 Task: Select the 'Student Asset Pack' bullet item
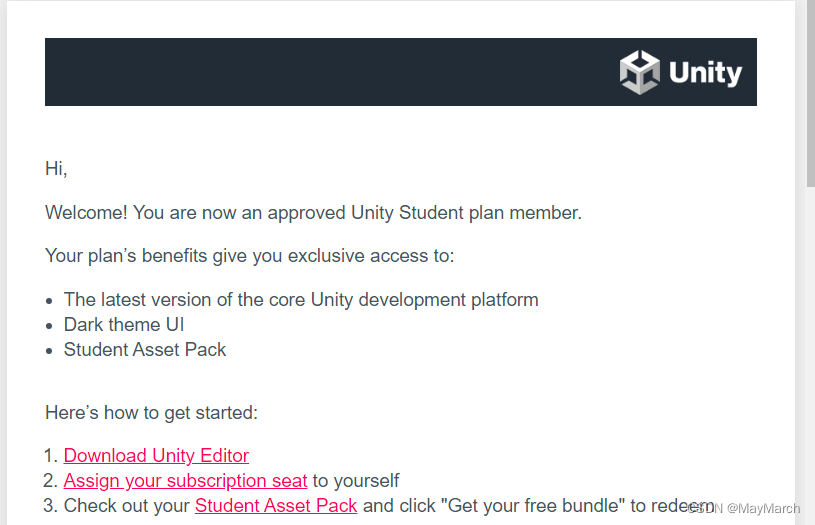point(145,349)
